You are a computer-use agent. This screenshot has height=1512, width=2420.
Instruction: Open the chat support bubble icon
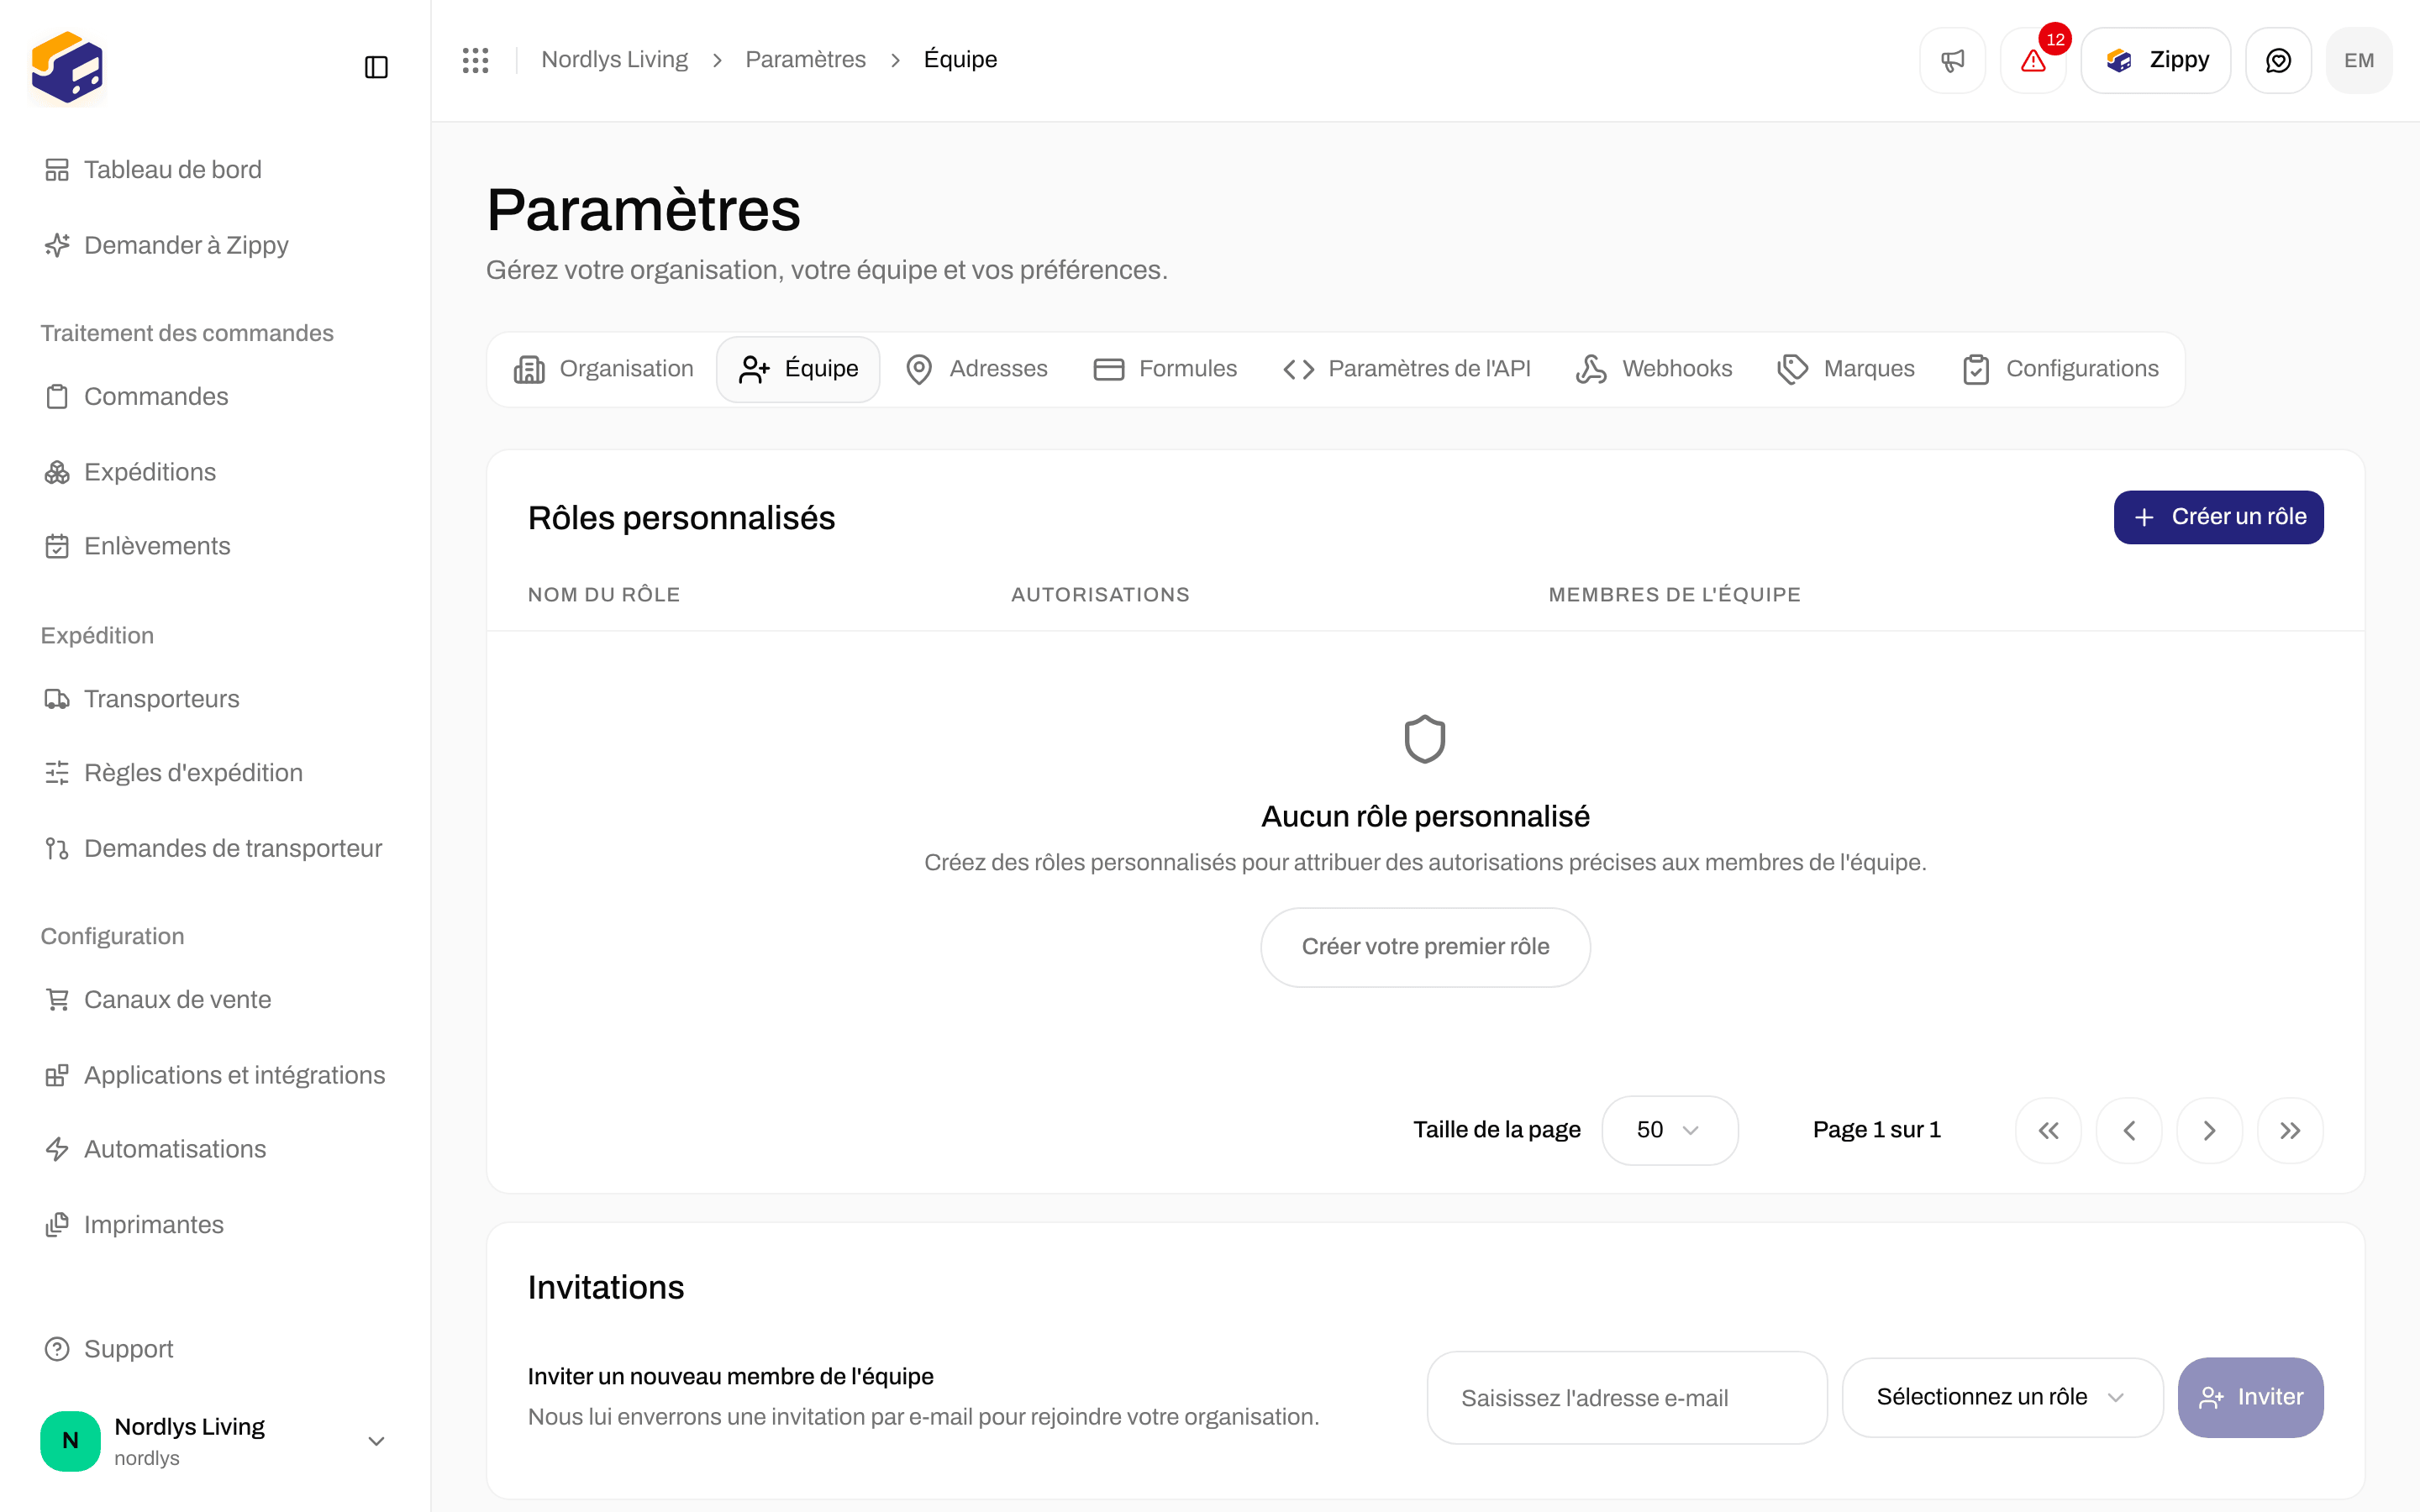[x=2278, y=61]
